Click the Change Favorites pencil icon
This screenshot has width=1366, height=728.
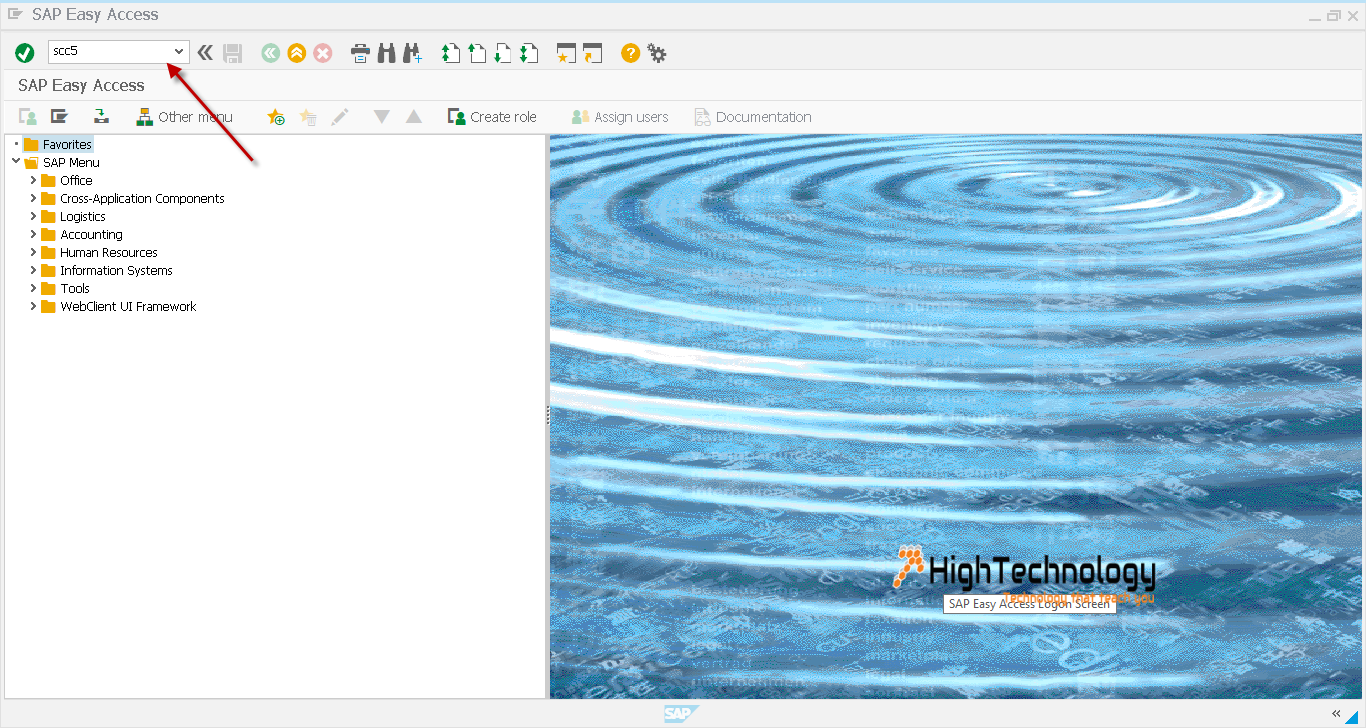(340, 117)
